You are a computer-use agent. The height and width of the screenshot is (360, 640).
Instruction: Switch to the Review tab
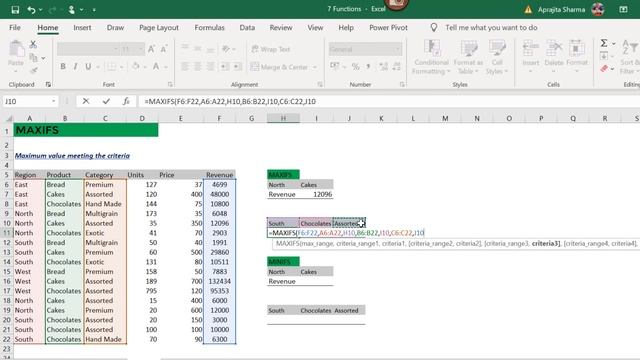click(281, 28)
